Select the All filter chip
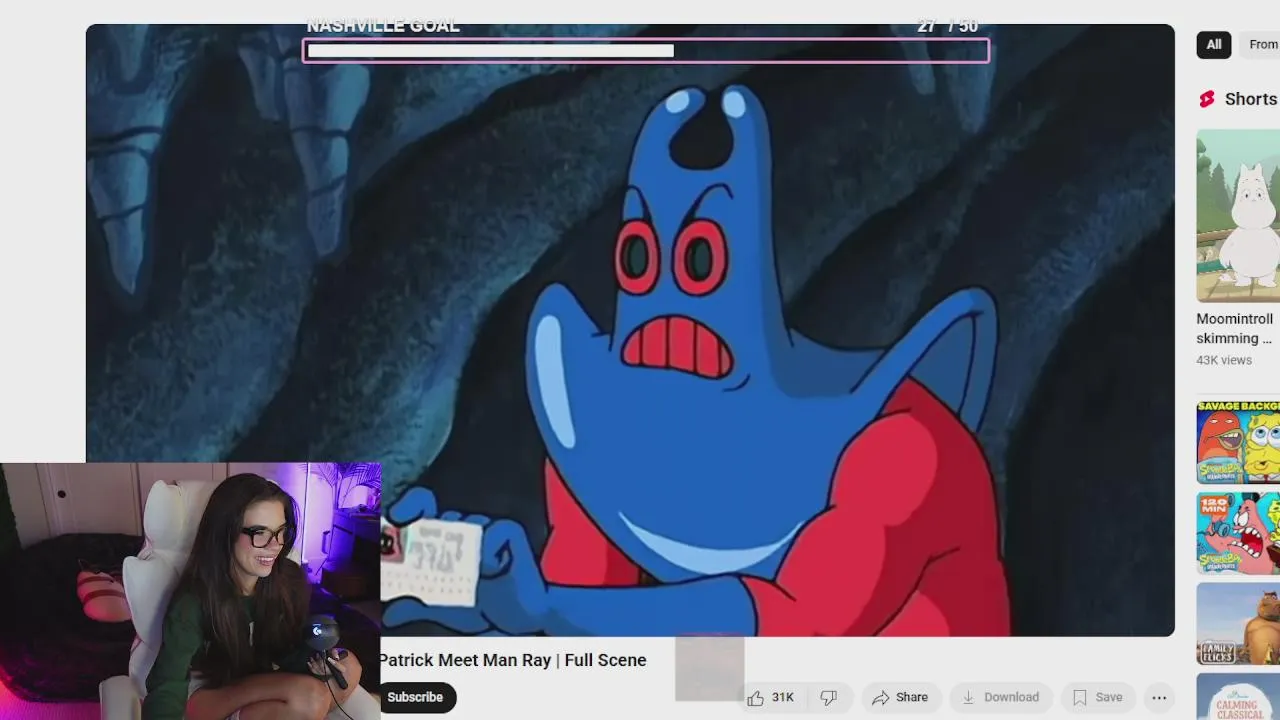The width and height of the screenshot is (1280, 720). pyautogui.click(x=1213, y=44)
